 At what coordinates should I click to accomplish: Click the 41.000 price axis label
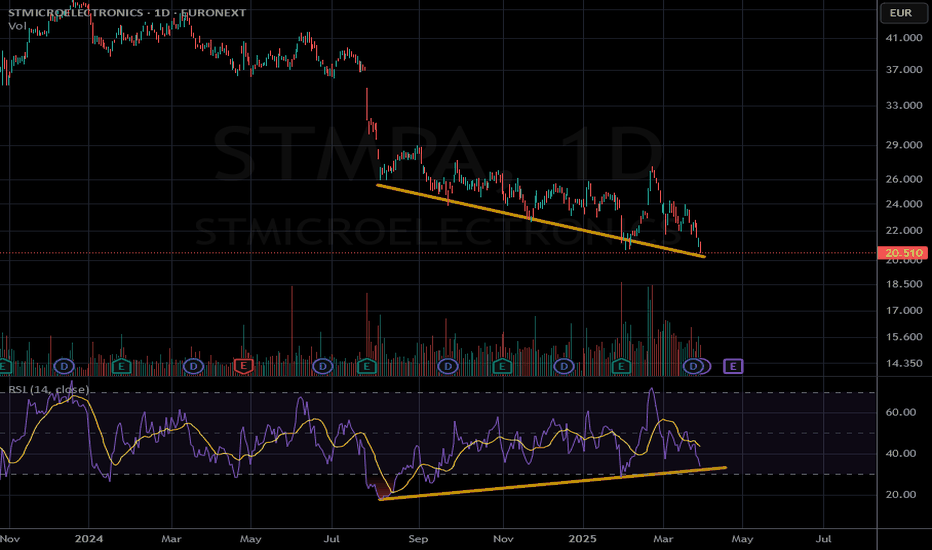pyautogui.click(x=903, y=37)
